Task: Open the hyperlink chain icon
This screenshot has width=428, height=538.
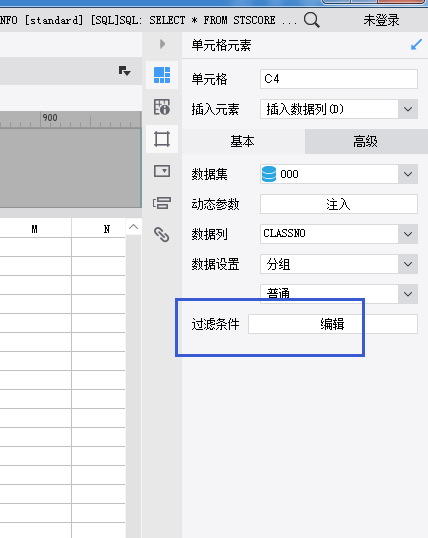Action: [162, 235]
